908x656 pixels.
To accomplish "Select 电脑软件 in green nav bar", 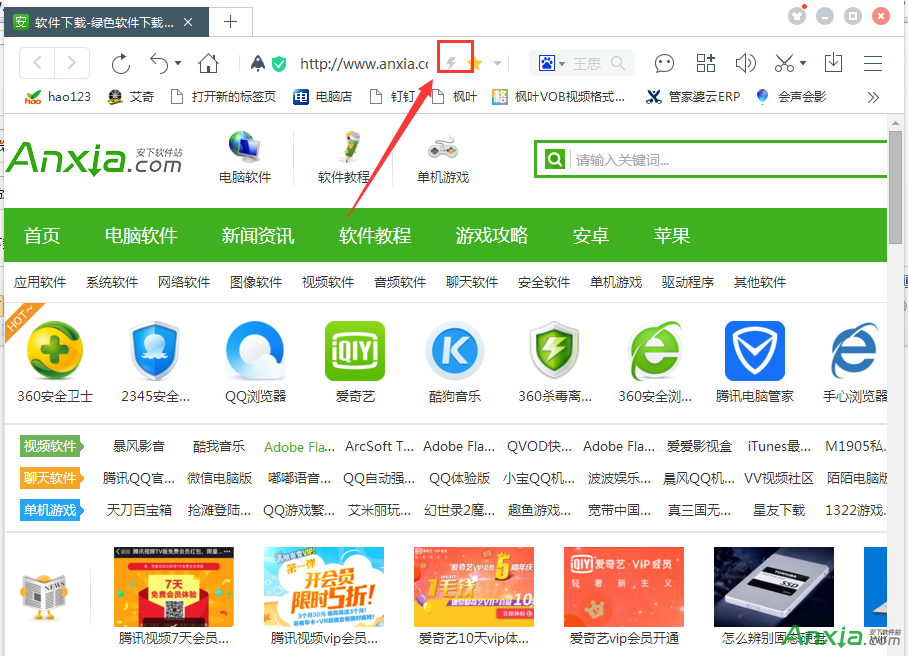I will 141,236.
